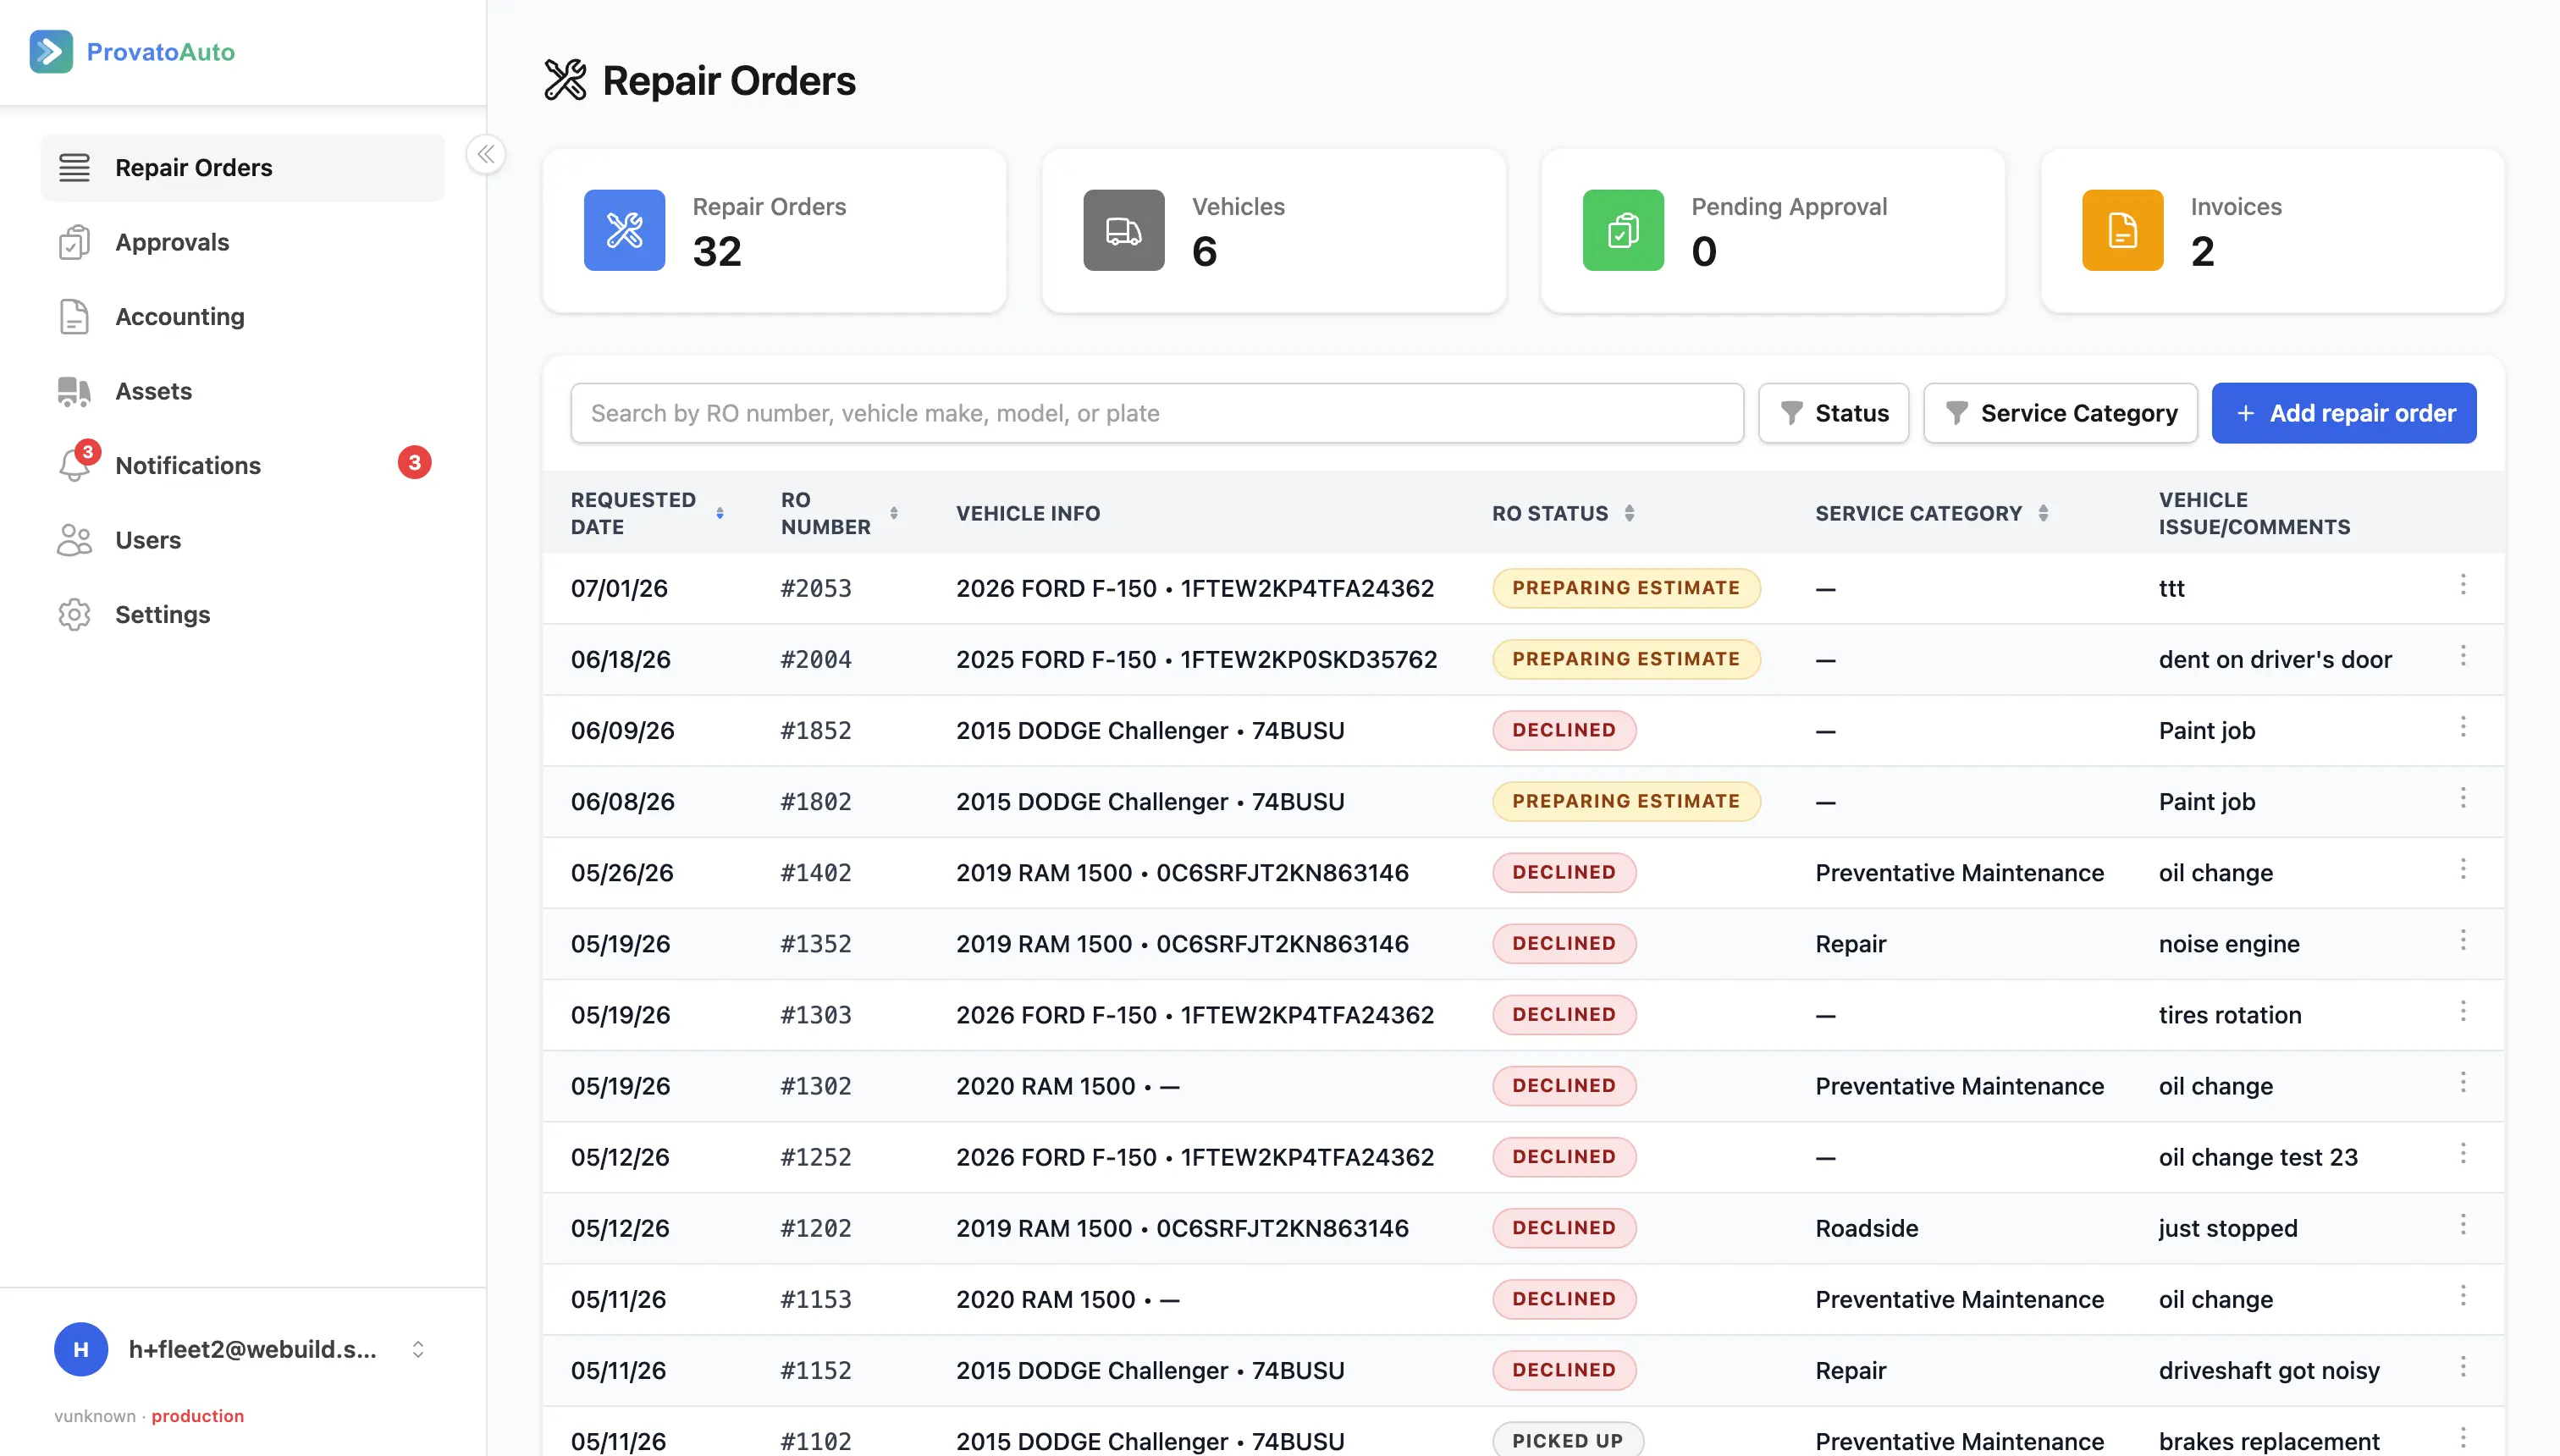Click the Notifications bell icon in the sidebar
Image resolution: width=2560 pixels, height=1456 pixels.
76,464
